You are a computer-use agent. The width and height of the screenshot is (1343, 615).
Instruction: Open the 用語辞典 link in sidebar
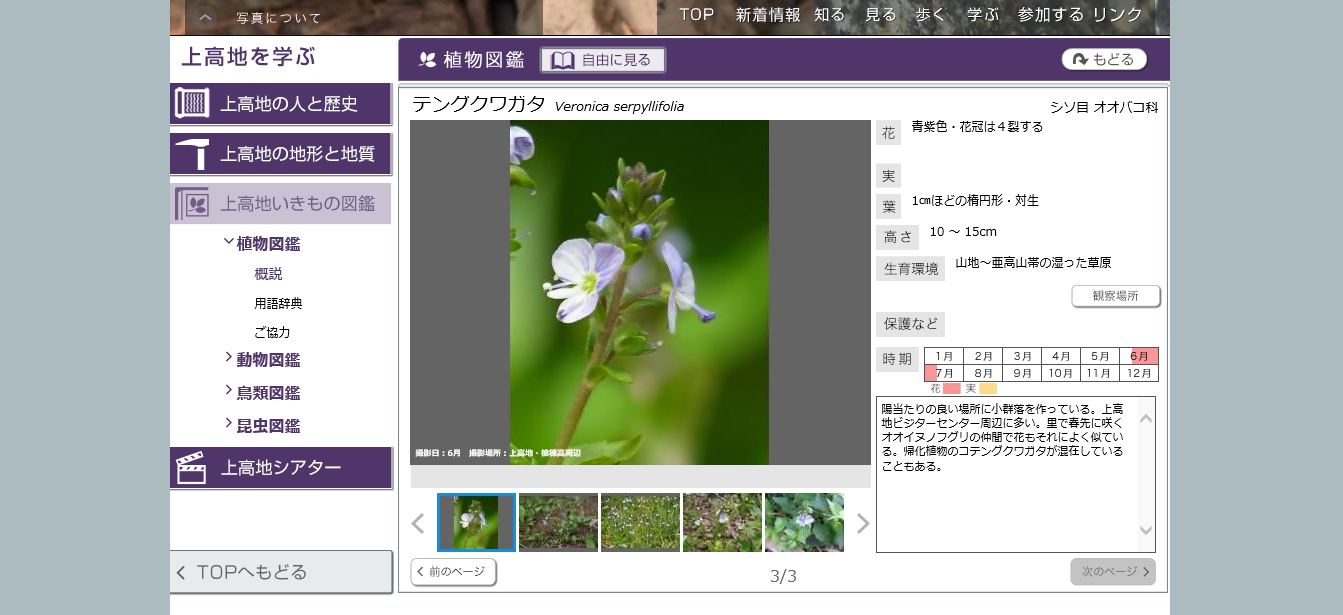(x=278, y=303)
